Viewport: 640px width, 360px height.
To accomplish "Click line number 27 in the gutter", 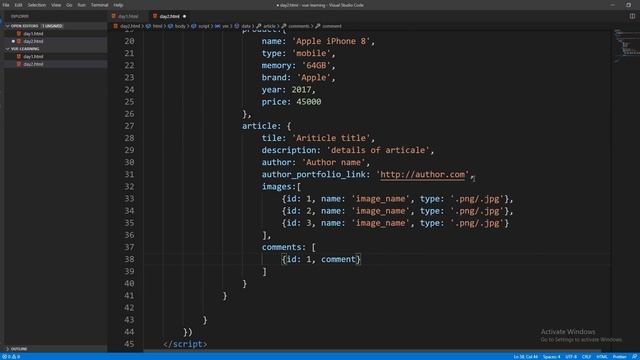I will tap(129, 126).
